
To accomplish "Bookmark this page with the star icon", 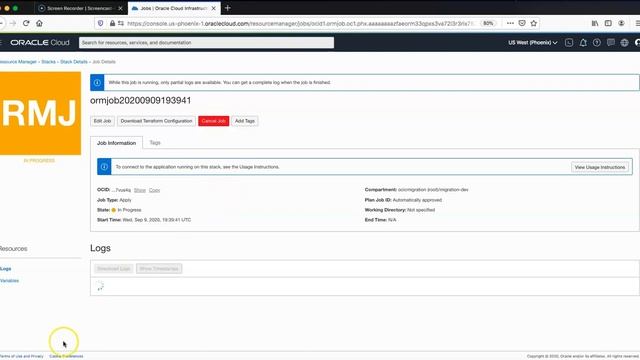I will click(x=533, y=23).
